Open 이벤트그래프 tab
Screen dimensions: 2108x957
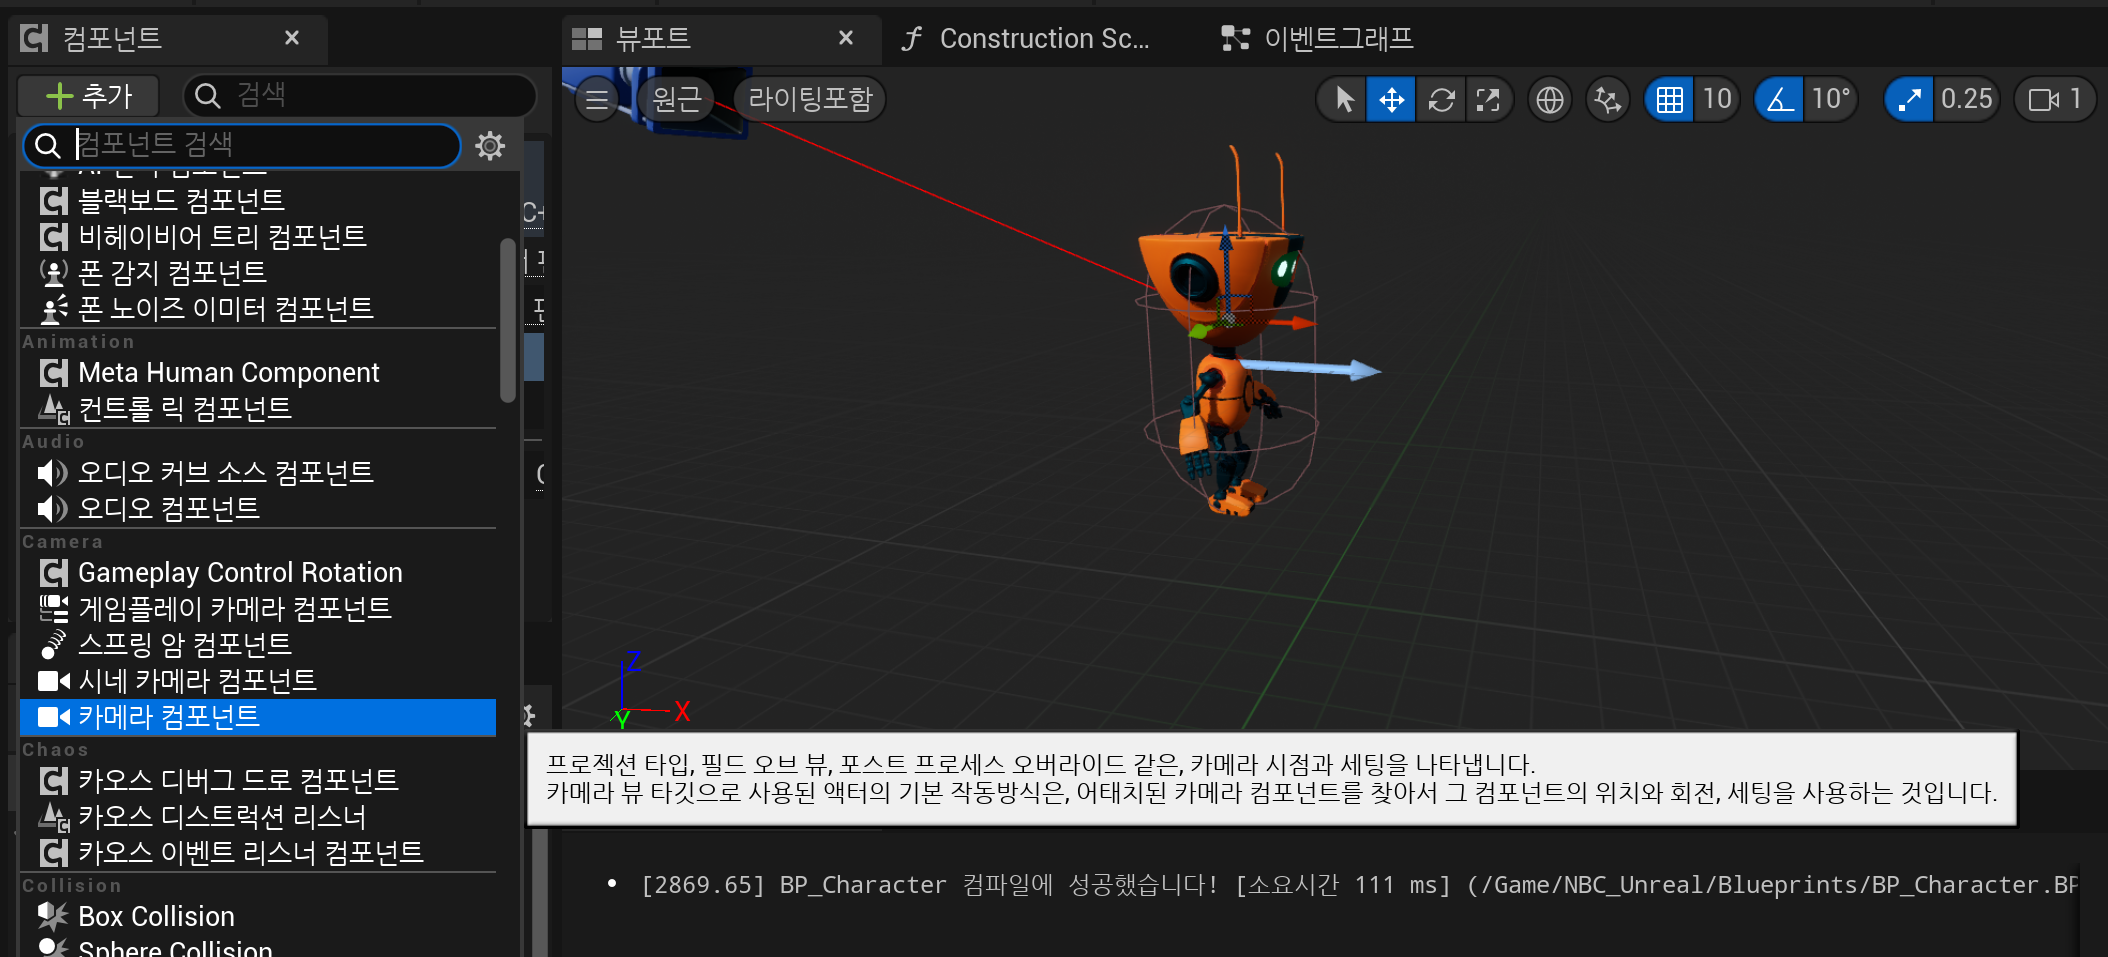pos(1318,38)
